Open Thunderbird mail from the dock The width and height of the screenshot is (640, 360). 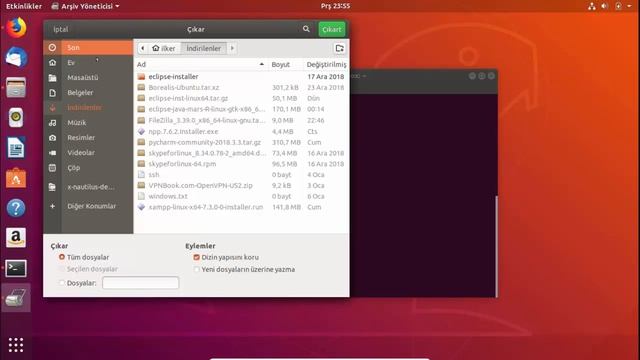(x=16, y=57)
